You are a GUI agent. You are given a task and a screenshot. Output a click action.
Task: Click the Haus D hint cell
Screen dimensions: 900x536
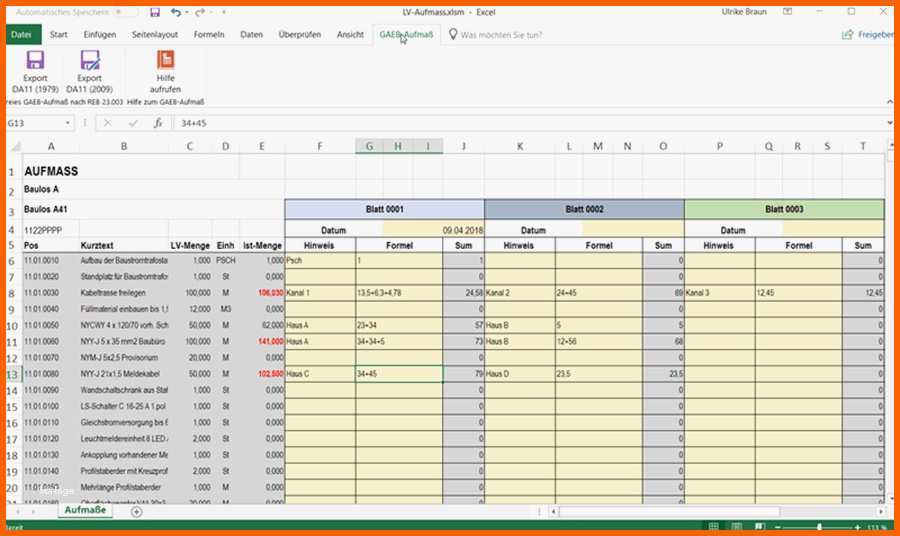click(520, 374)
